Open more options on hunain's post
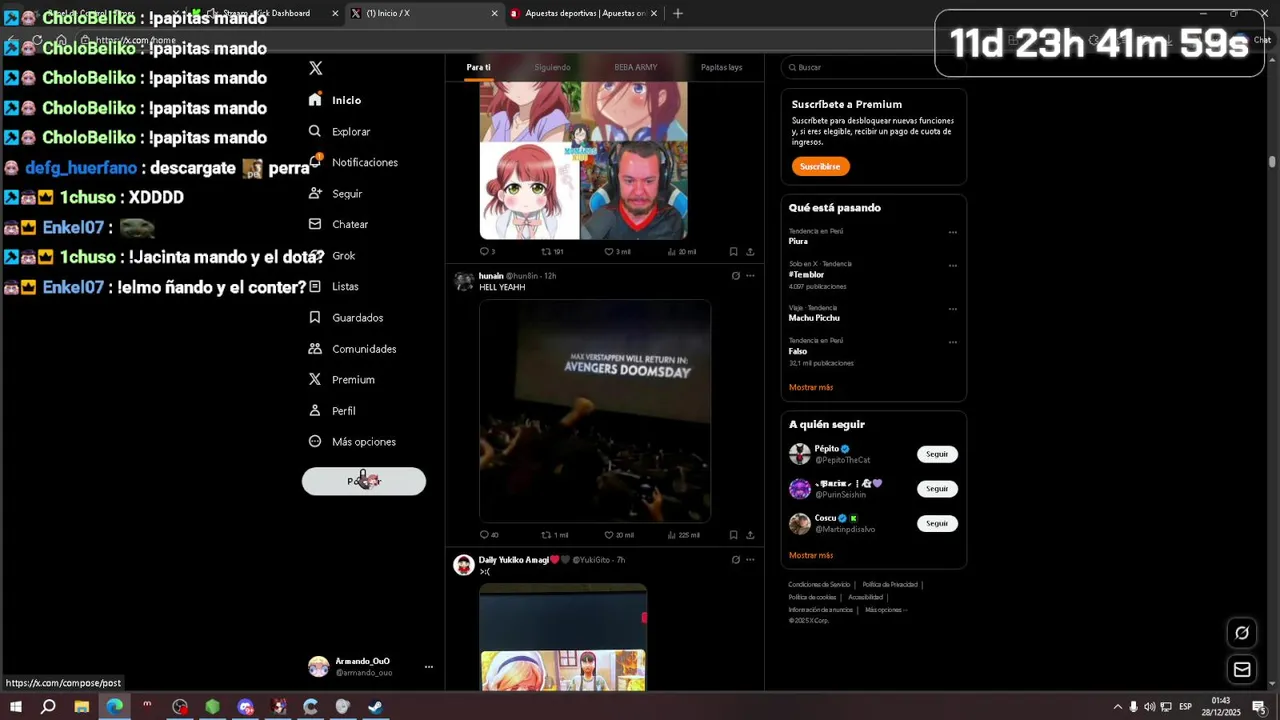 pos(750,276)
